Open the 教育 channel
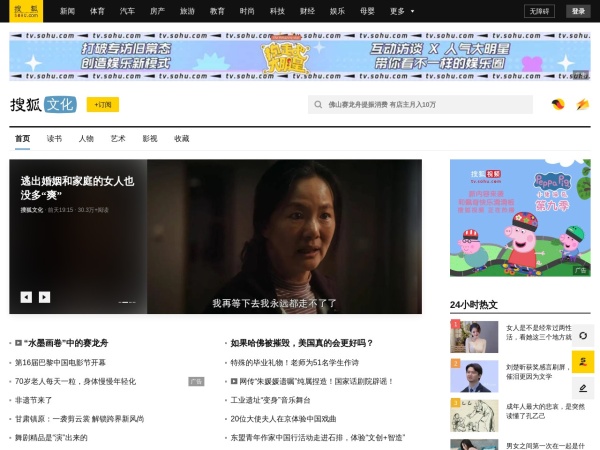Viewport: 600px width, 450px height. (217, 11)
